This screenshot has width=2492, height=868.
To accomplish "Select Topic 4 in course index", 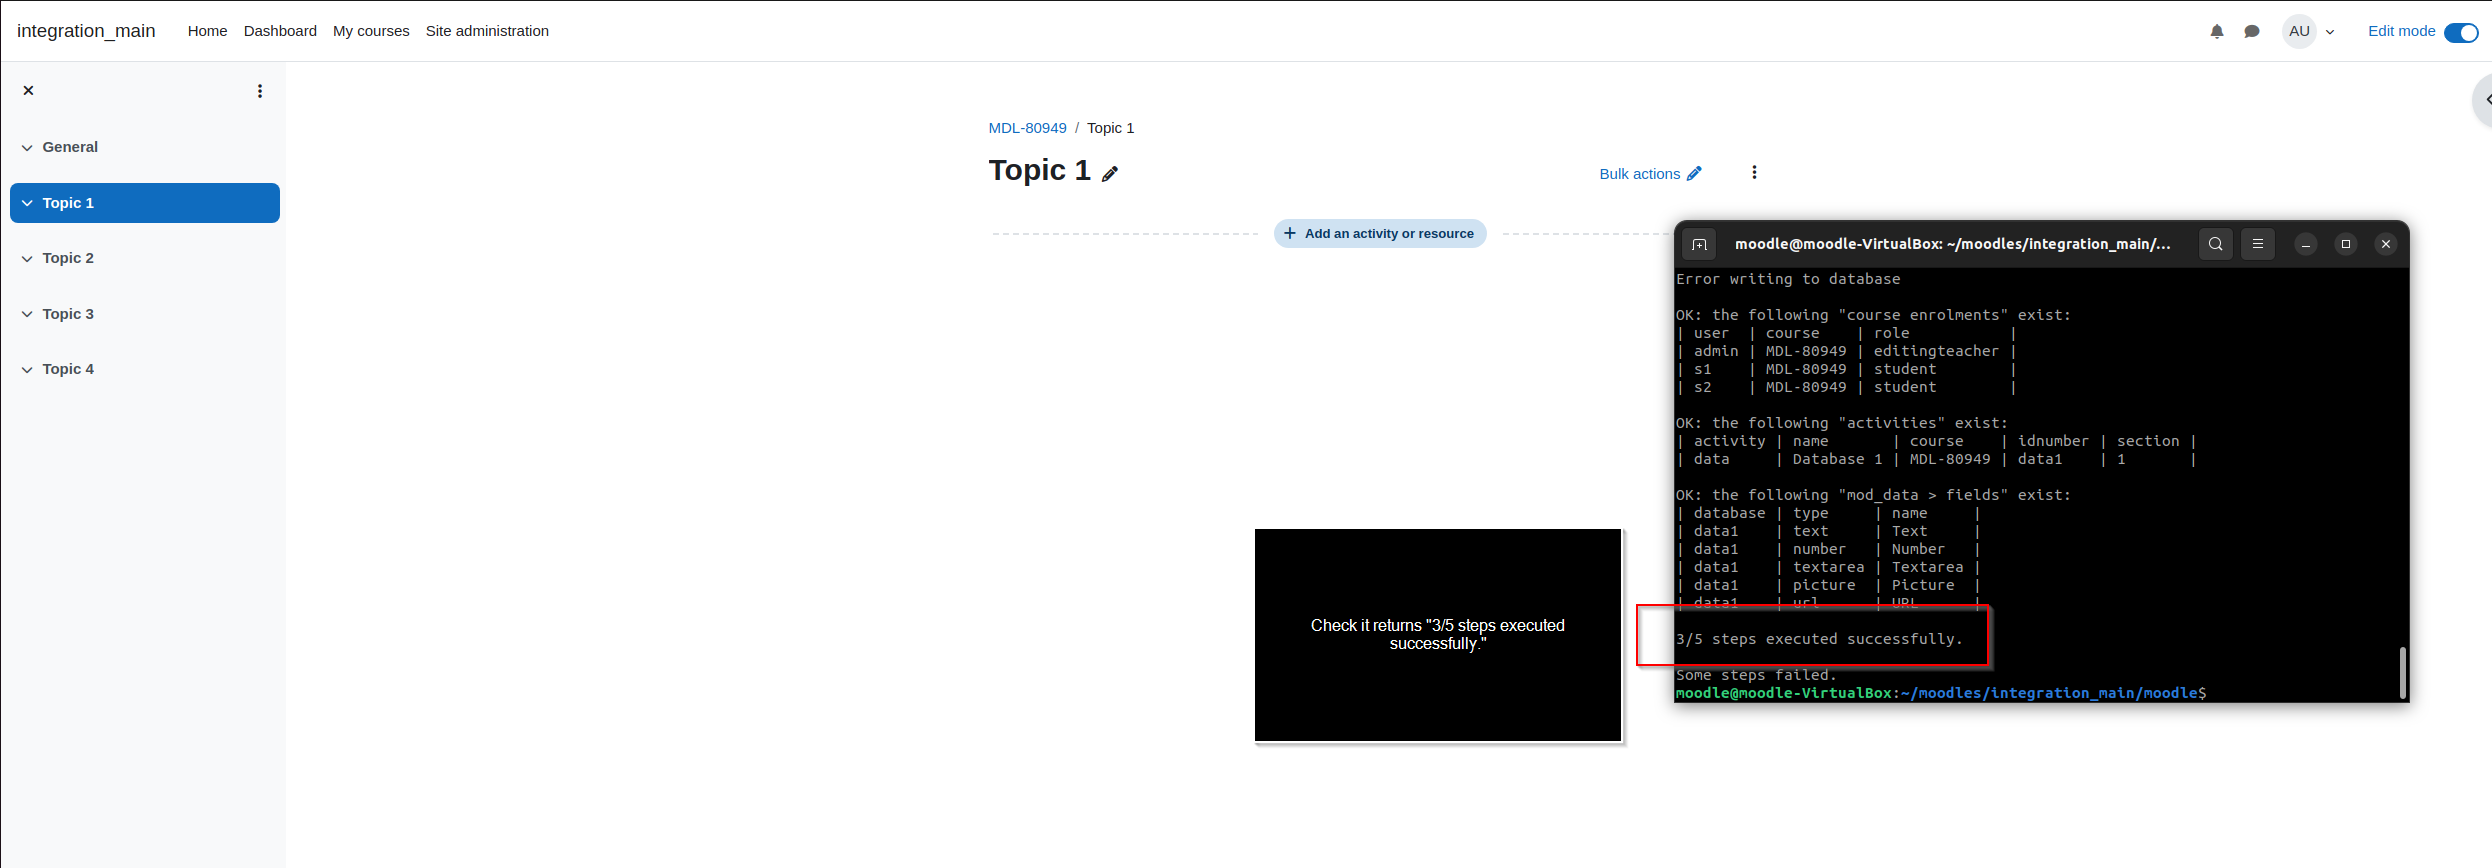I will click(x=68, y=369).
